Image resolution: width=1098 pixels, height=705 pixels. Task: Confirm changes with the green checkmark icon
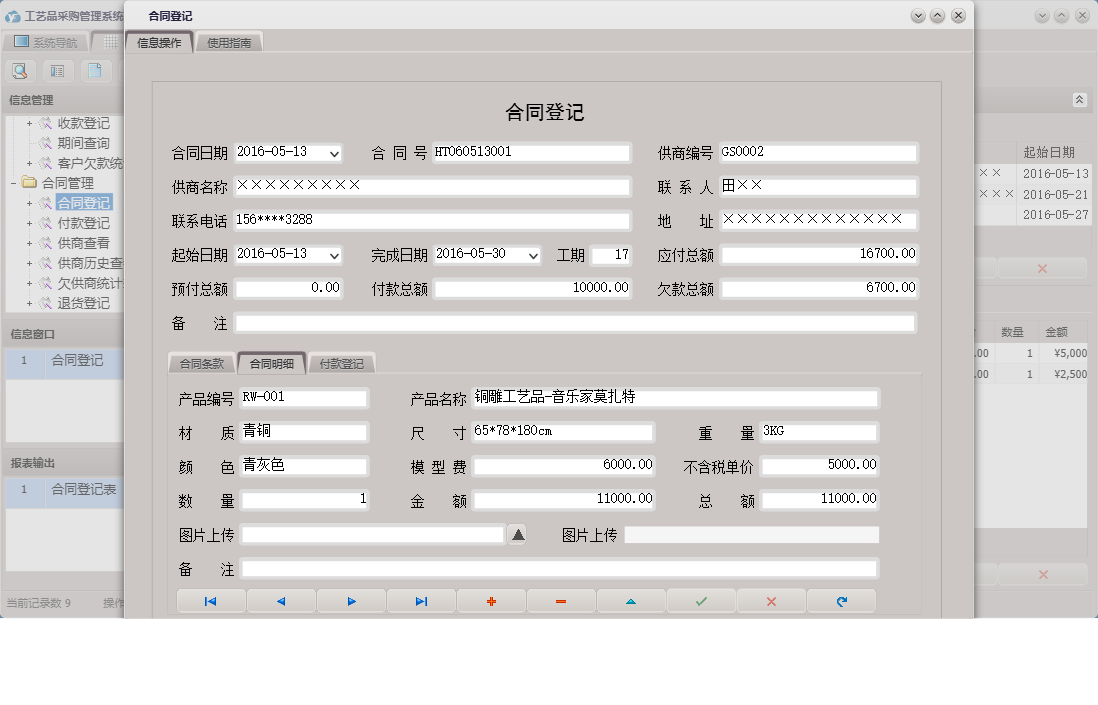[701, 600]
